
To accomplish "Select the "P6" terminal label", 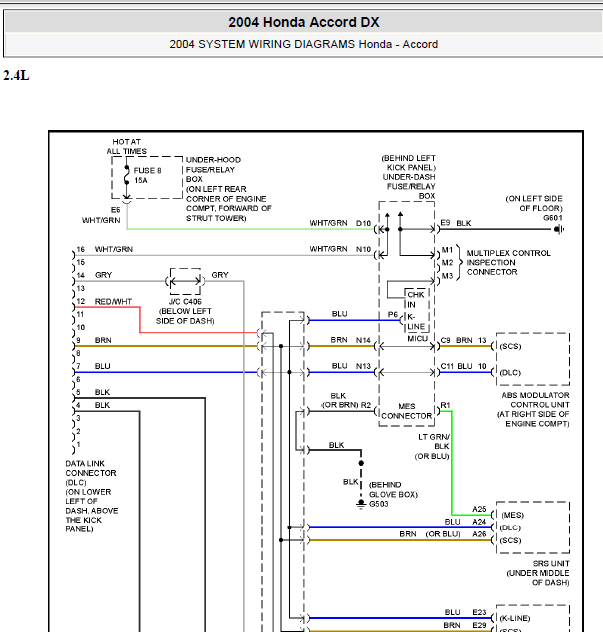I will point(393,314).
